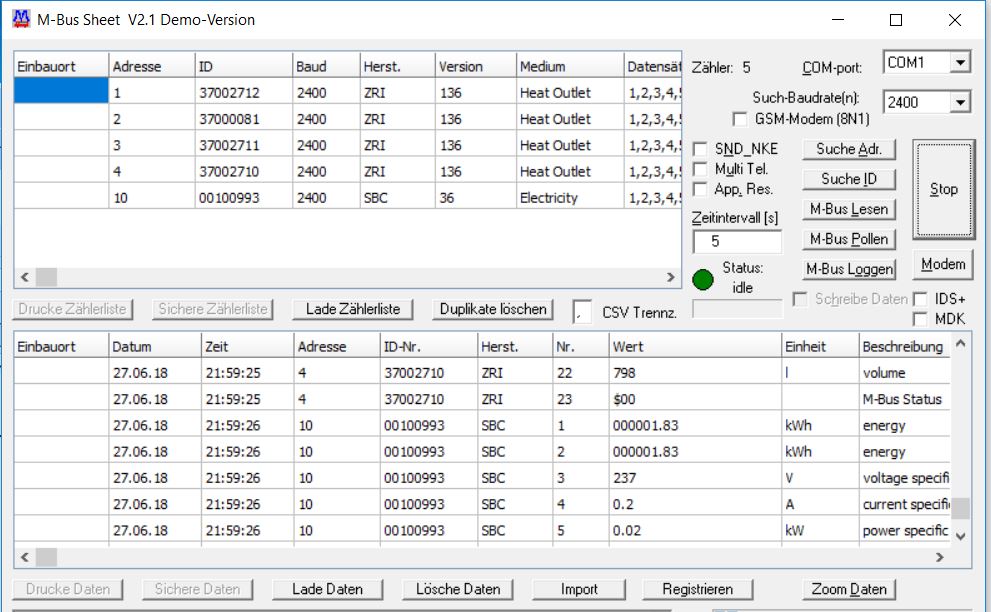The width and height of the screenshot is (991, 612).
Task: Click data table horizontal scroll left arrow
Action: coord(25,557)
